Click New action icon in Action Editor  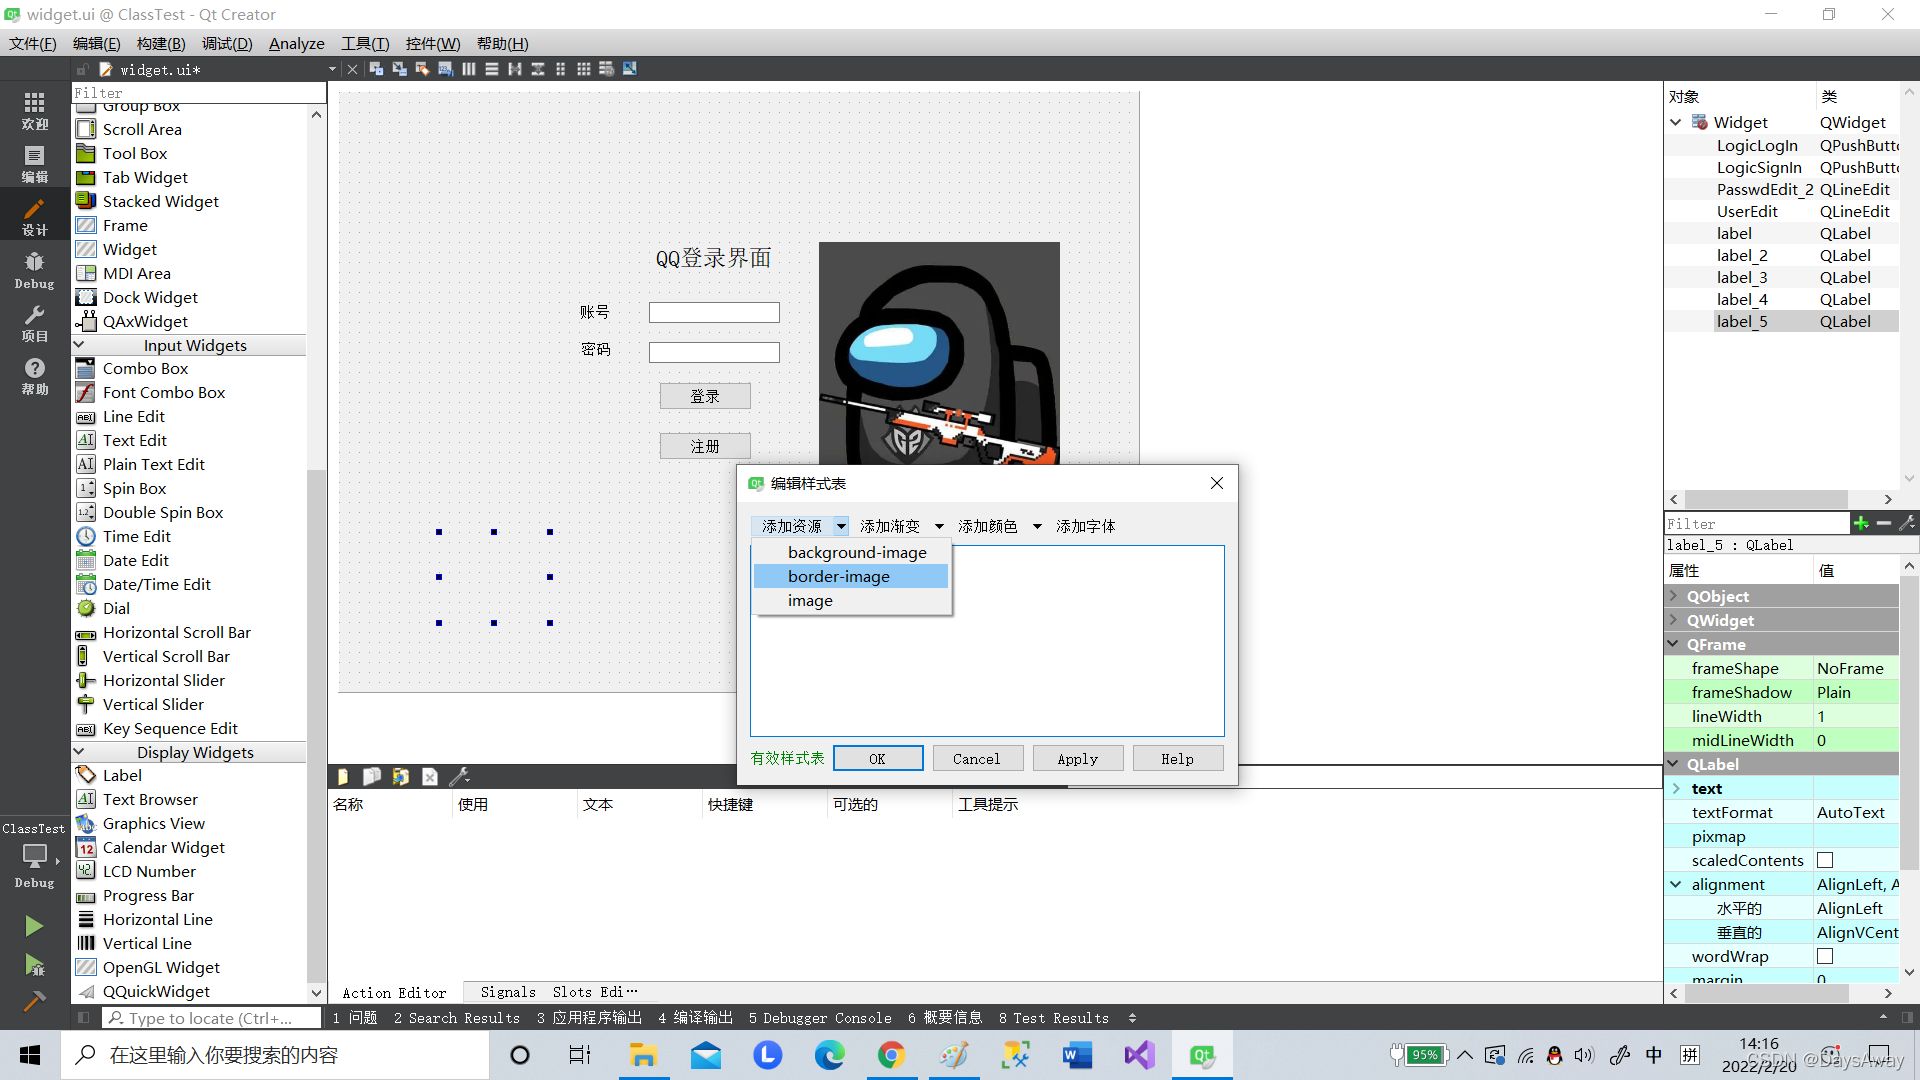pyautogui.click(x=343, y=776)
